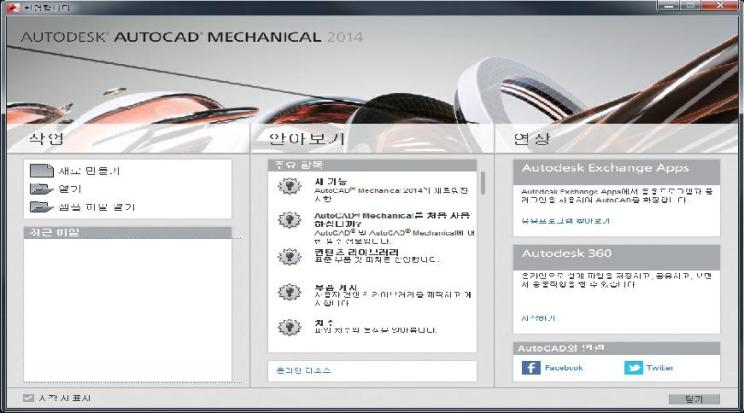Click inside the empty recent files (최근 파일) list
744x413 pixels.
(126, 310)
